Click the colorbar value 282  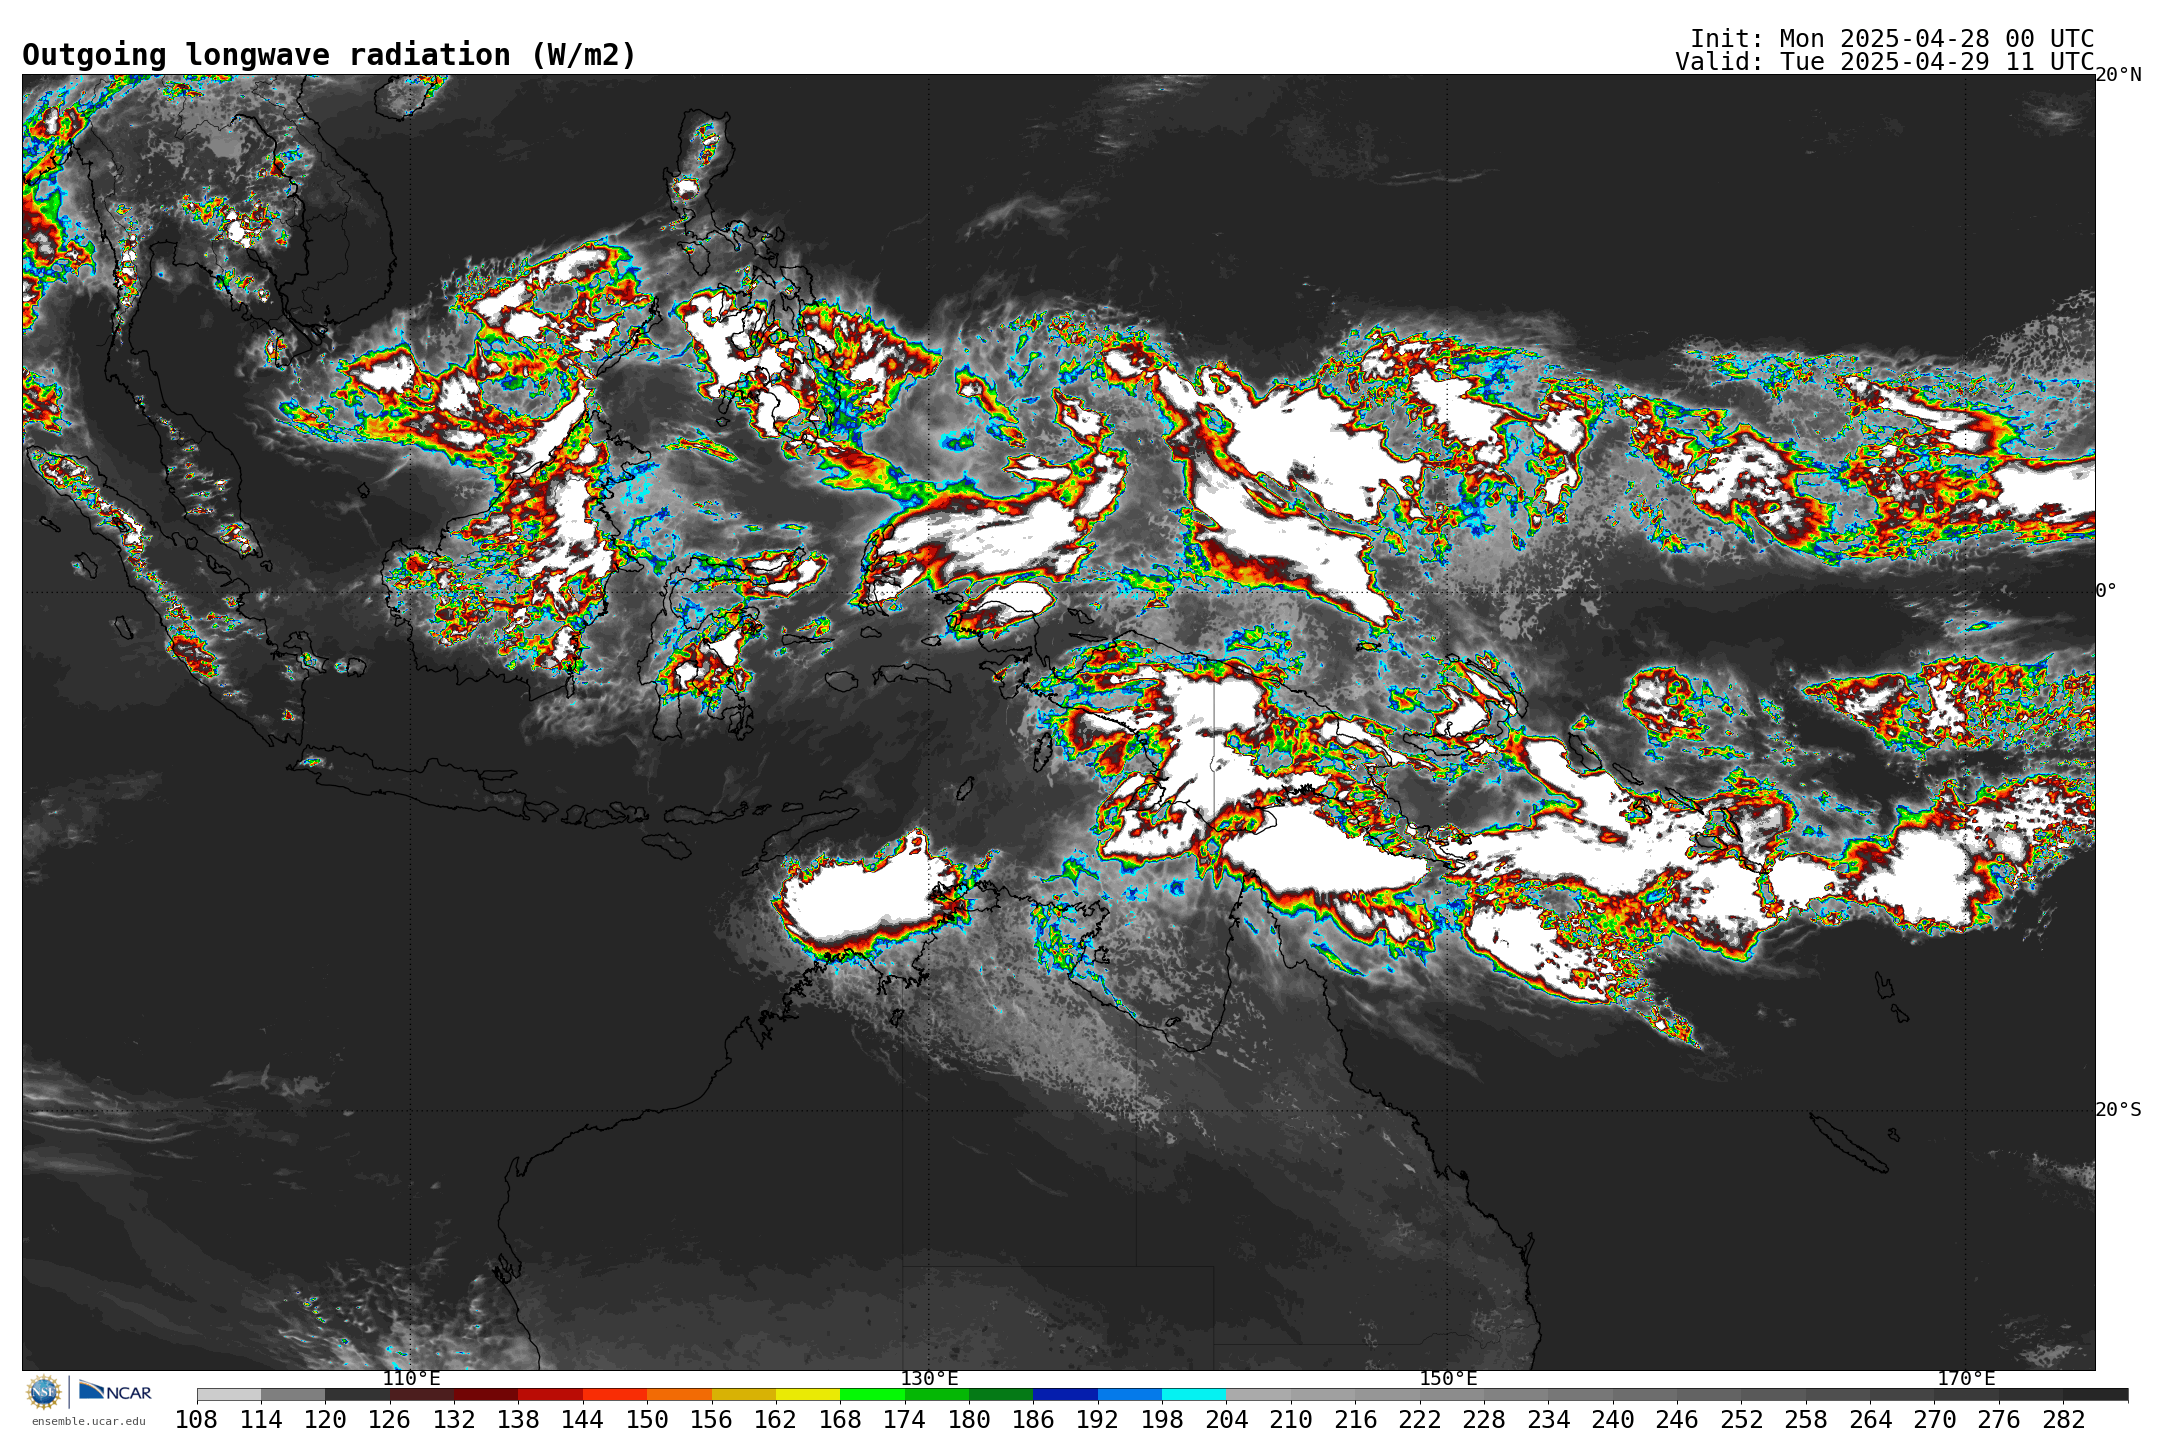tap(2063, 1419)
